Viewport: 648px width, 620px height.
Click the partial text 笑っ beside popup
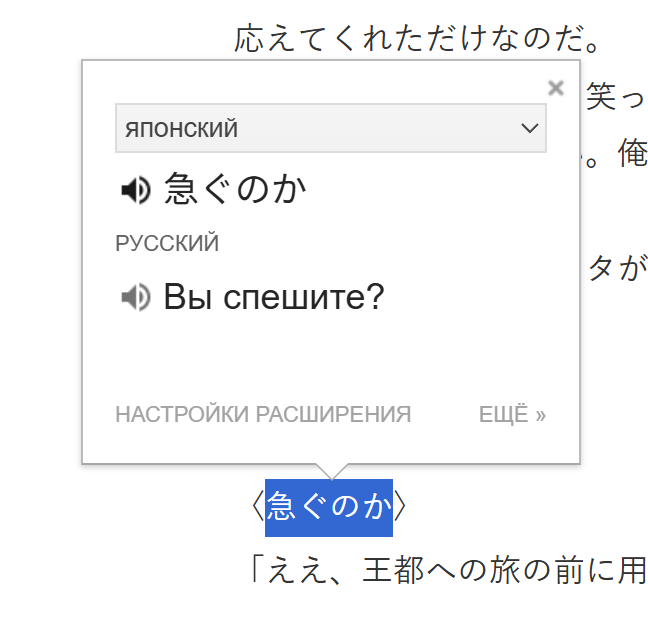(616, 96)
